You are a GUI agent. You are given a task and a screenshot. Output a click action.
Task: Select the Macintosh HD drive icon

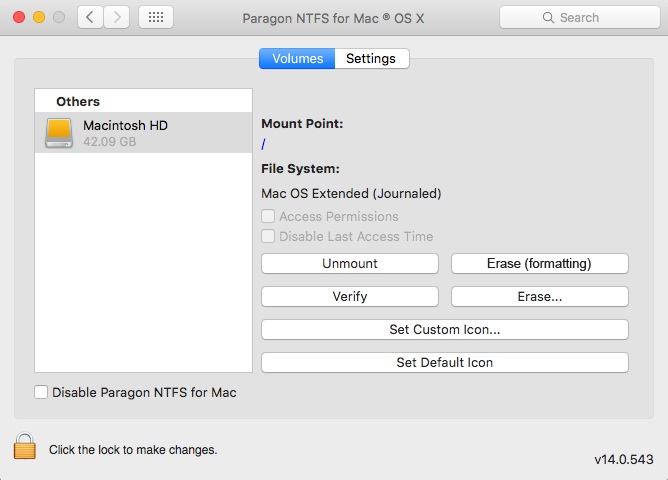tap(59, 133)
